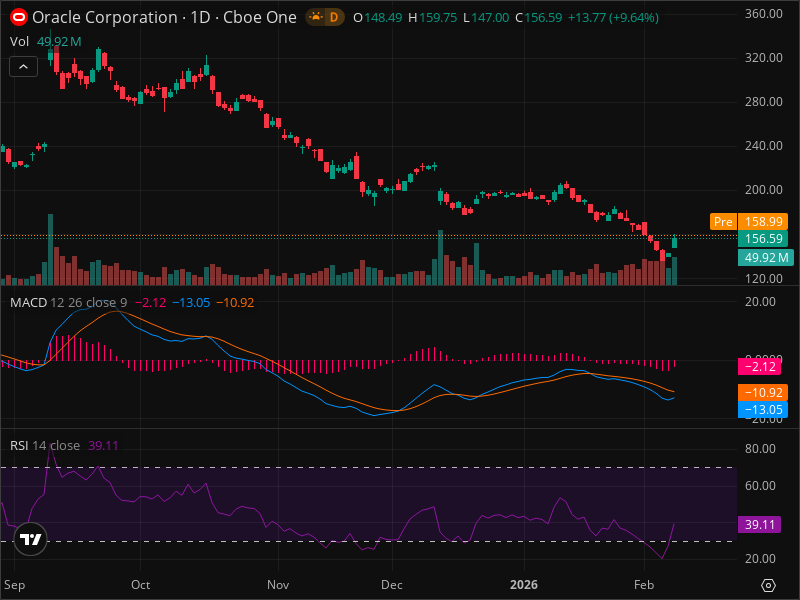This screenshot has height=600, width=800.
Task: Click the 156.59 last price tag
Action: (x=763, y=238)
